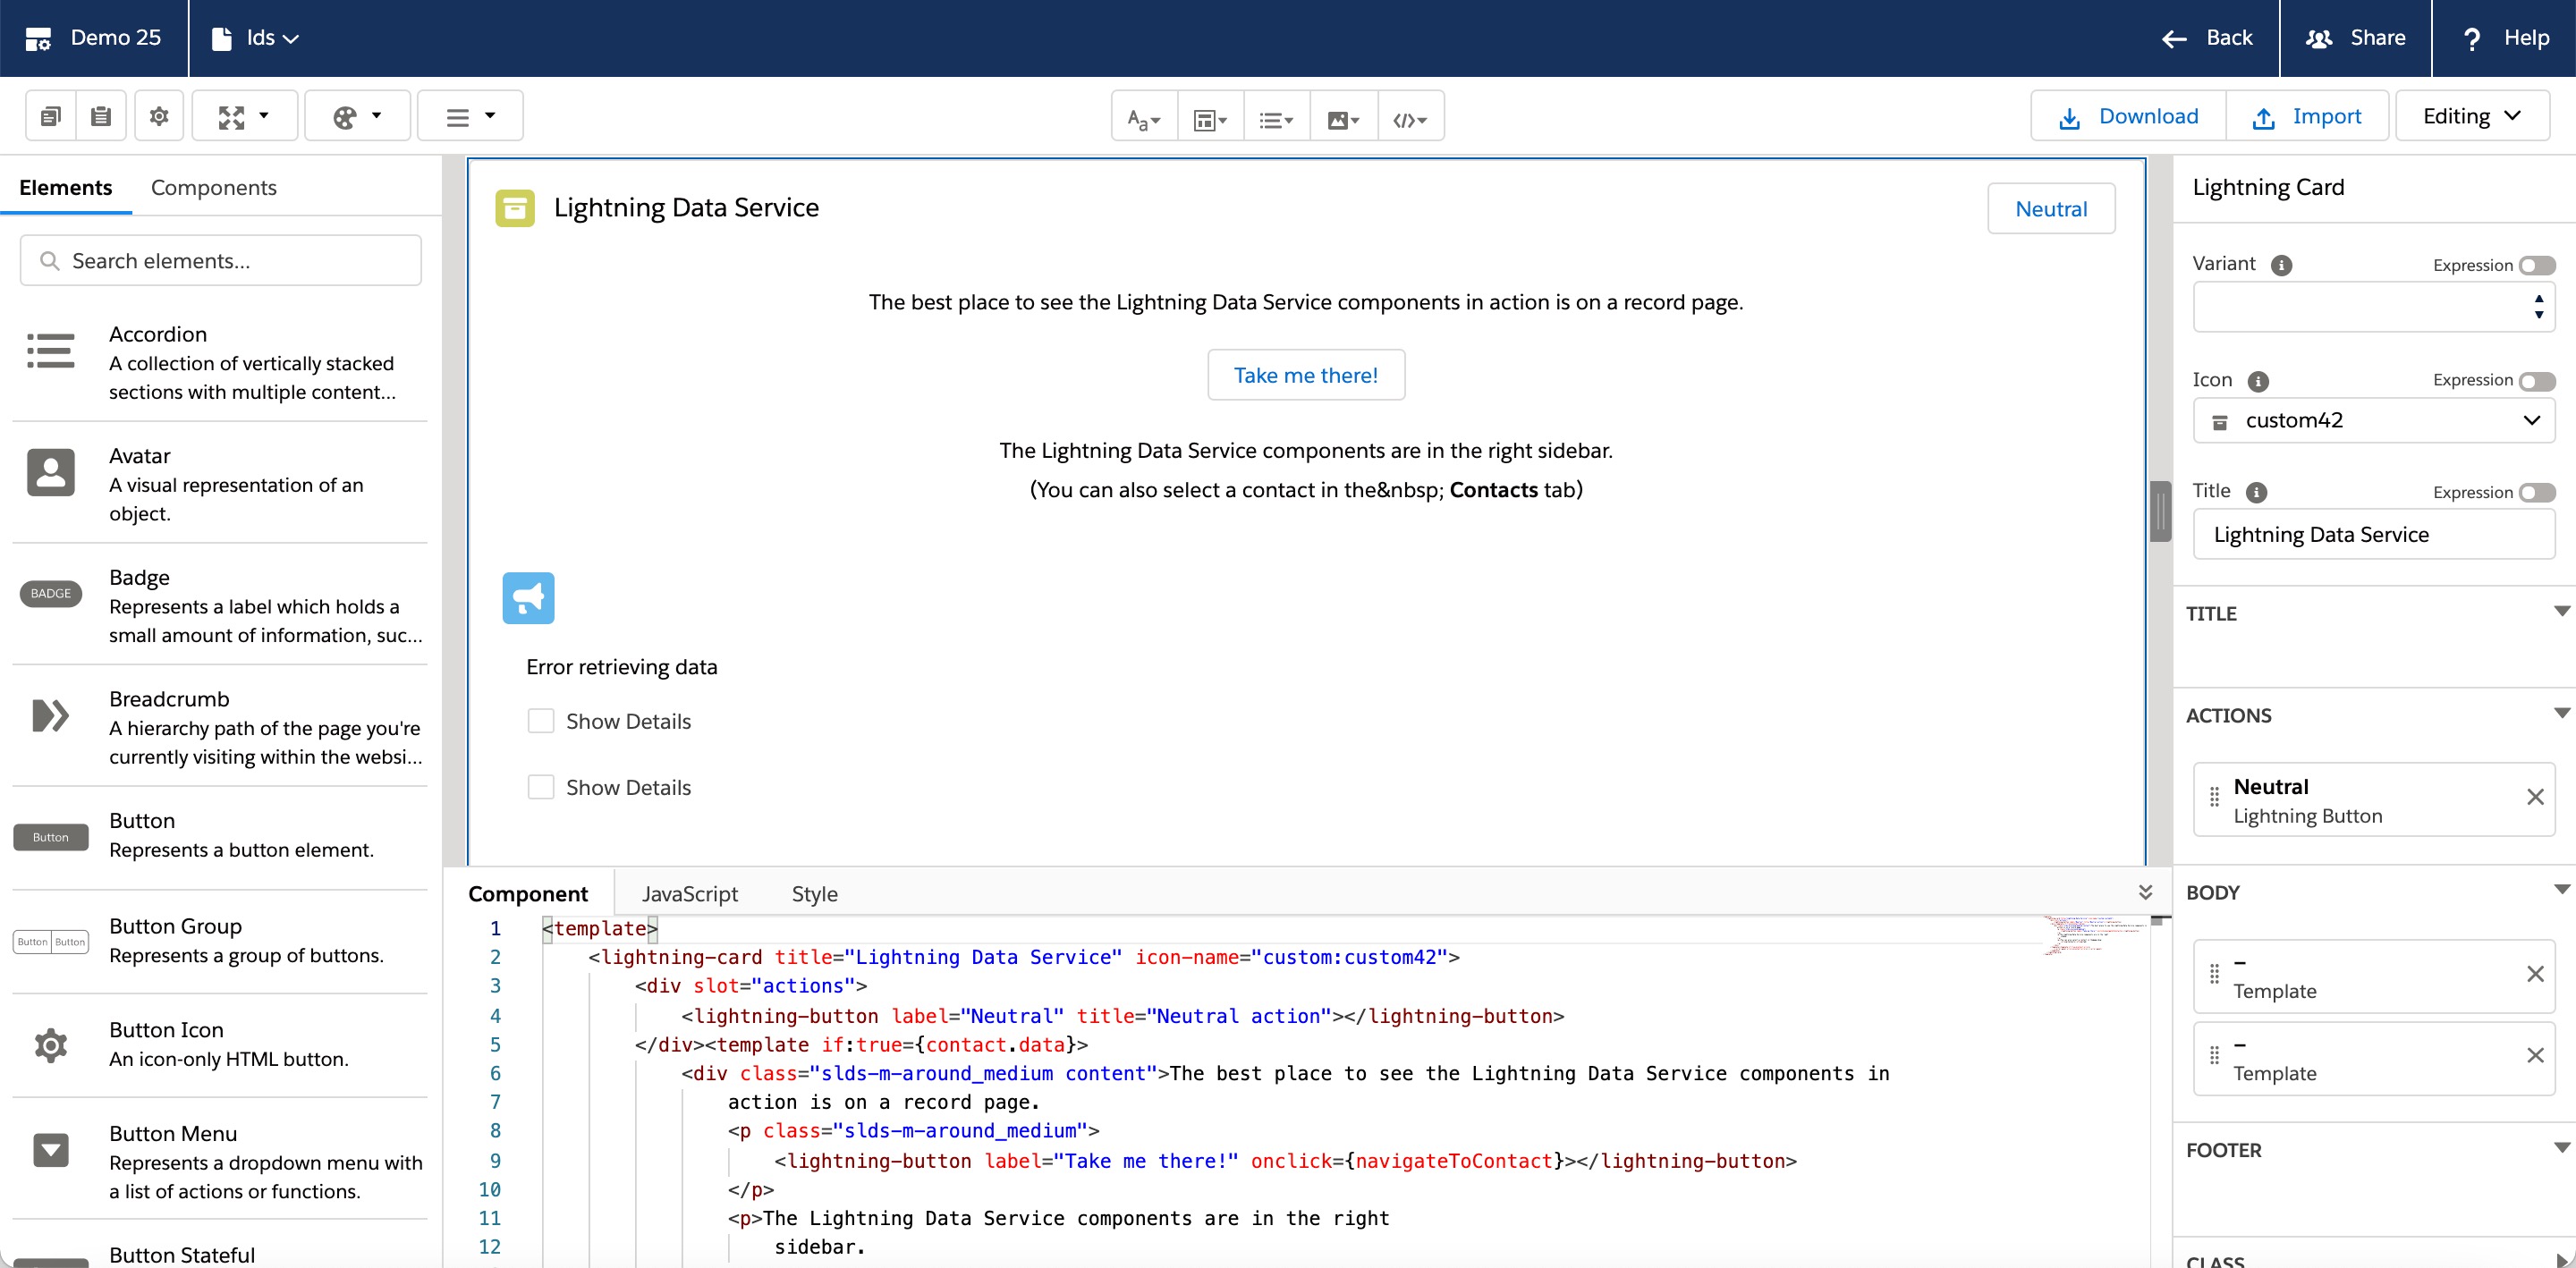Click code line number 4
The width and height of the screenshot is (2576, 1268).
[x=495, y=1015]
